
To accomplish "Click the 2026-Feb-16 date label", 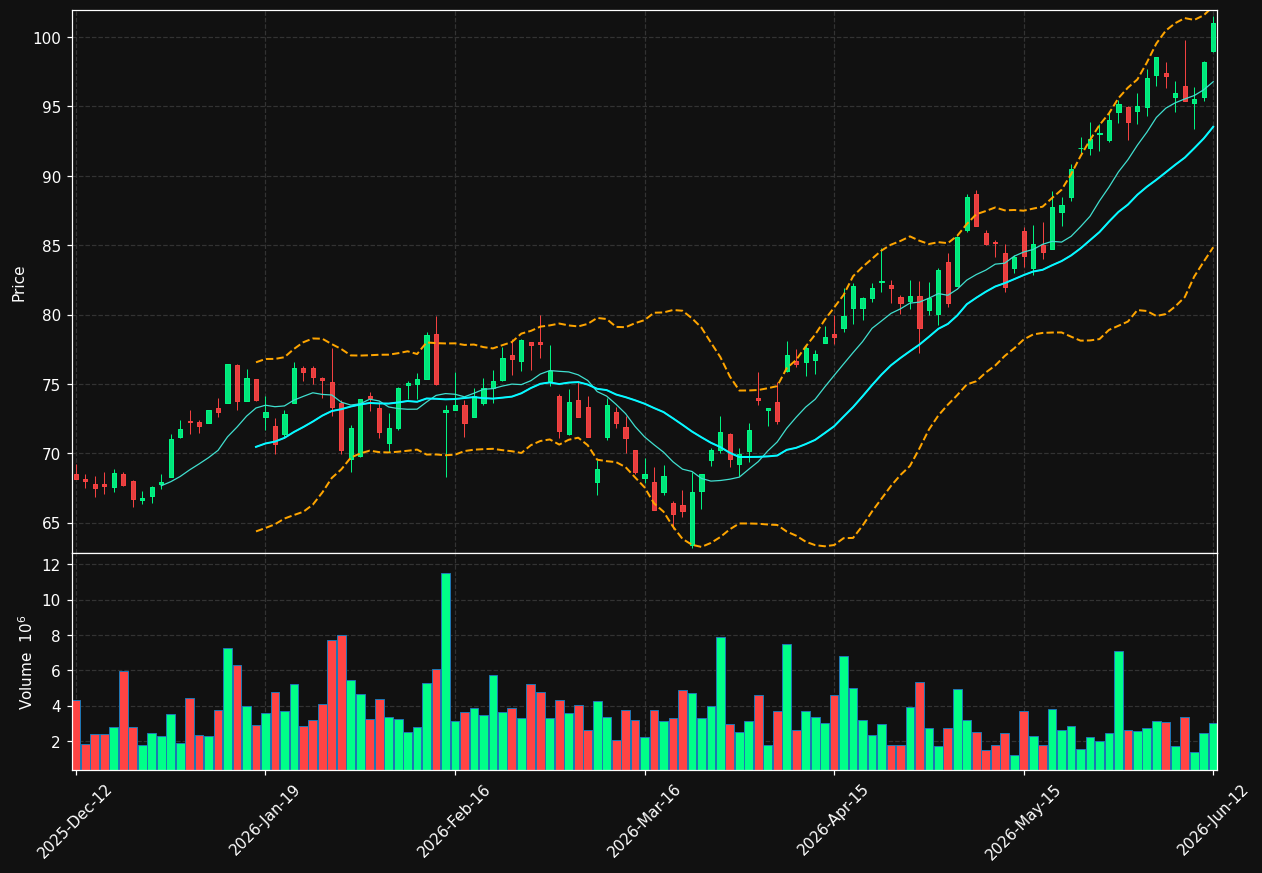I will [x=454, y=821].
